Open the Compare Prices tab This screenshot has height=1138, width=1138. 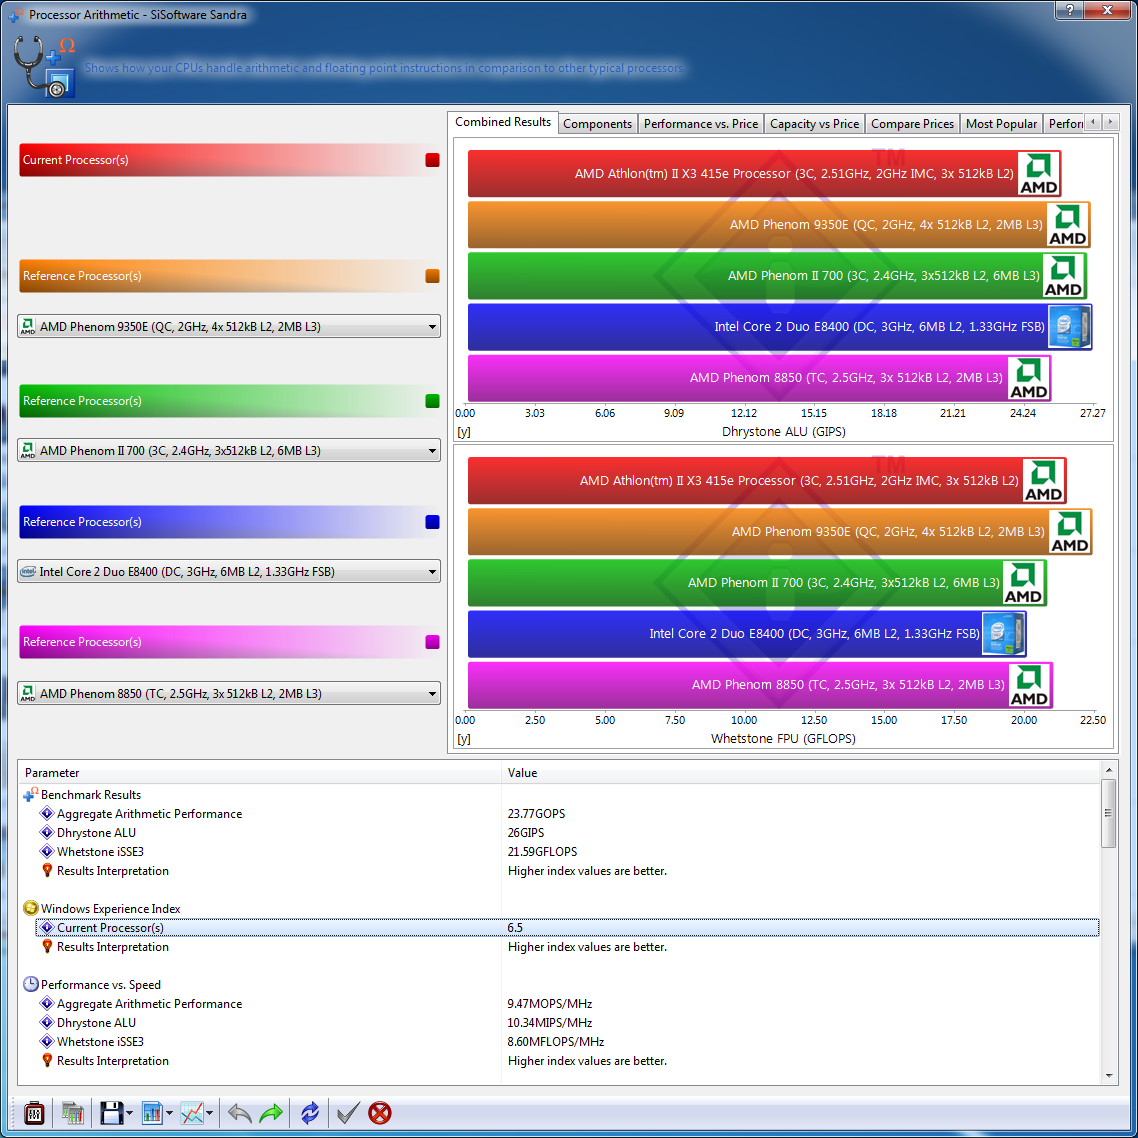[912, 123]
